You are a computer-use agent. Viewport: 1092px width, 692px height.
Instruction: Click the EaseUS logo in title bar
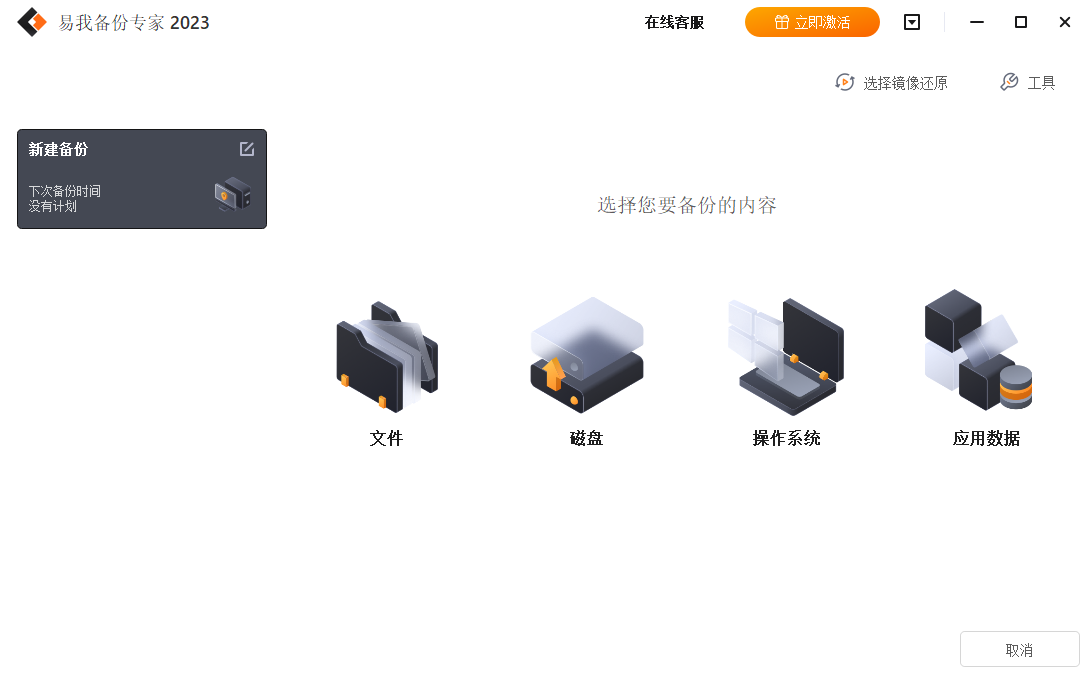tap(32, 22)
